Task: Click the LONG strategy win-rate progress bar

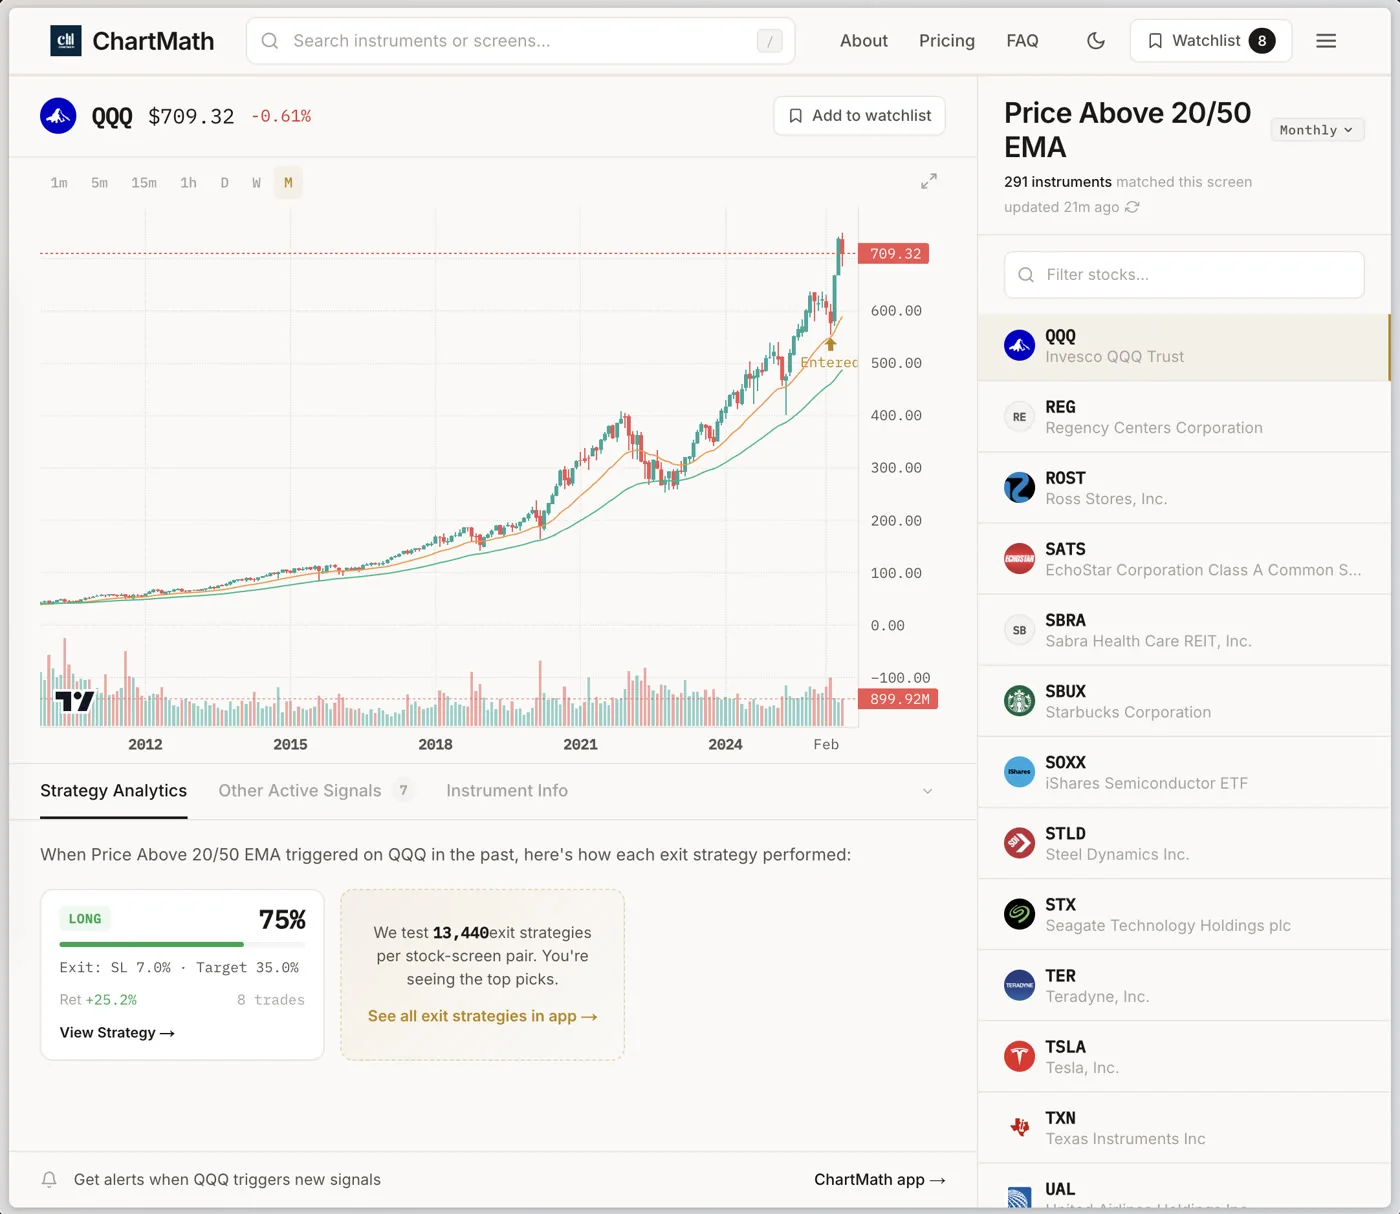Action: [182, 944]
